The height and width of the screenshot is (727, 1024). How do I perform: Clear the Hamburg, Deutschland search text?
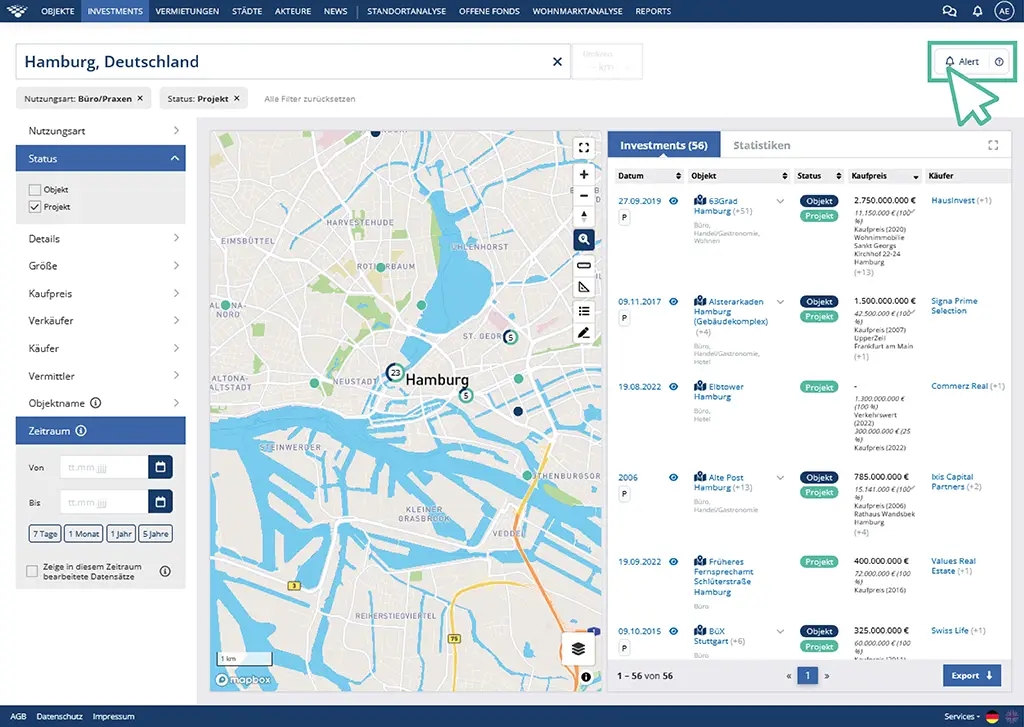557,61
